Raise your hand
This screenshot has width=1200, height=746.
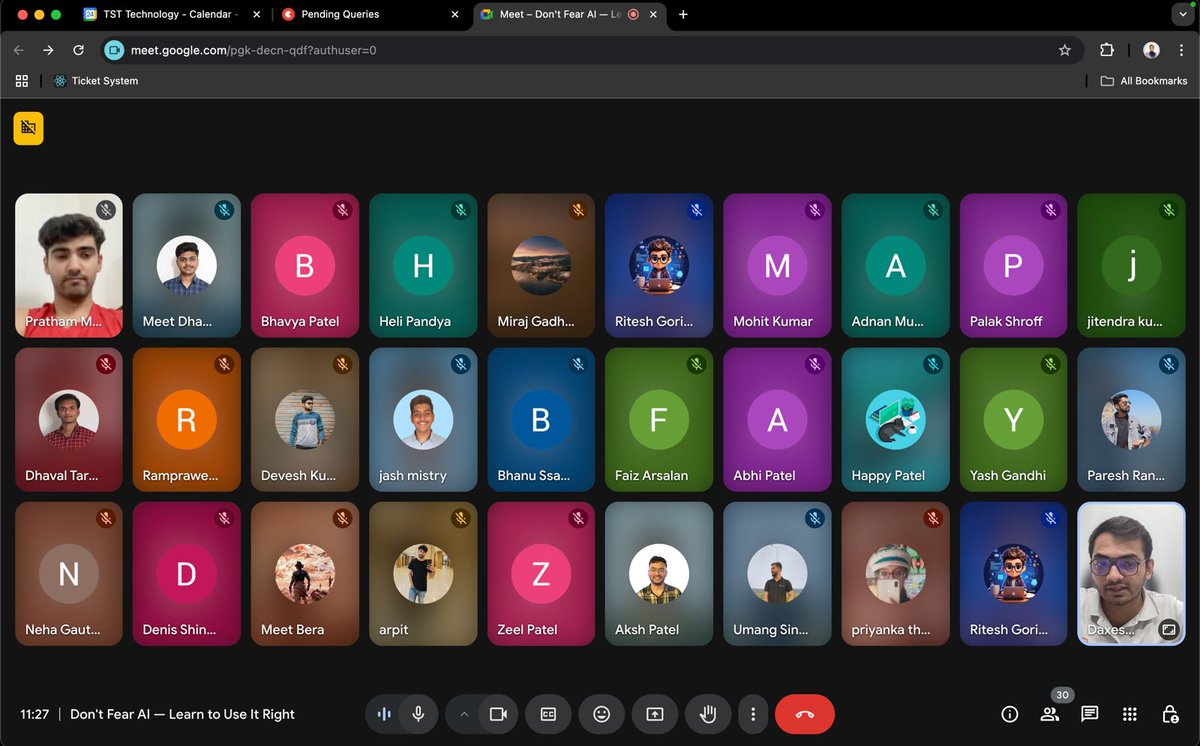click(707, 714)
